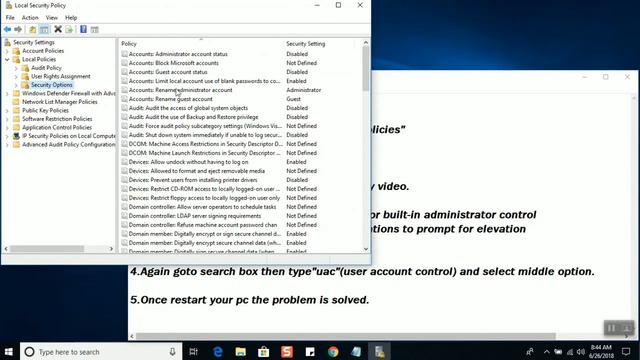The width and height of the screenshot is (640, 360).
Task: Select Security Settings root in the tree
Action: [x=33, y=42]
